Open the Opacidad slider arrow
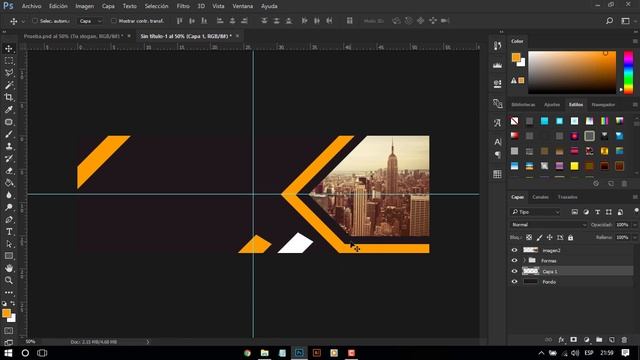640x360 pixels. 635,225
